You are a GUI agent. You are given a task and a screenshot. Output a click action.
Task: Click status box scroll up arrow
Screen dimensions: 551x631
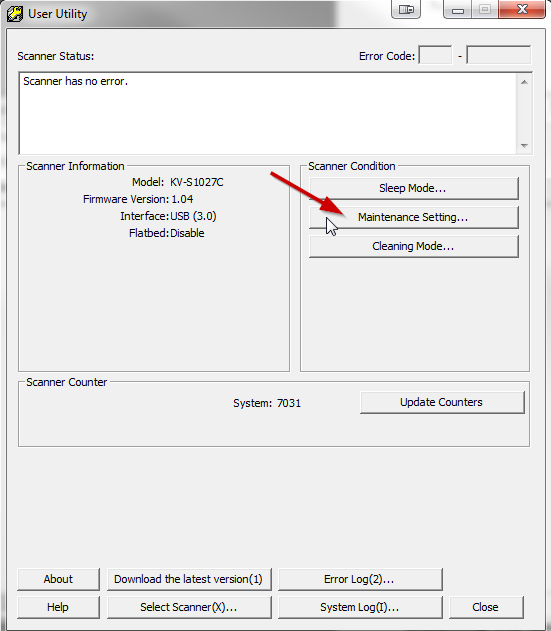524,82
